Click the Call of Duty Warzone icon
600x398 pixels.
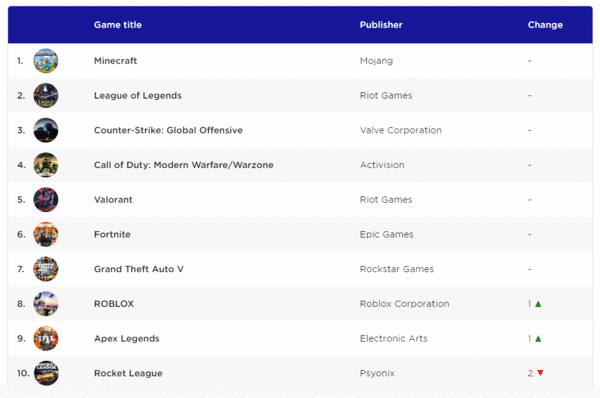[x=46, y=165]
